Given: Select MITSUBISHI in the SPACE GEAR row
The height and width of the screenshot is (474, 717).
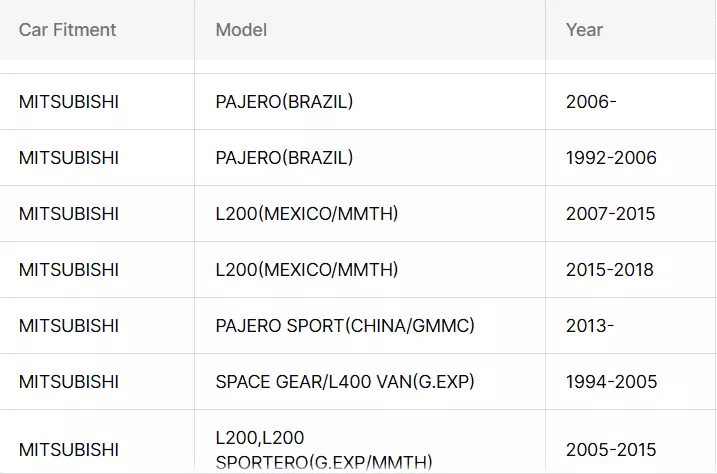Looking at the screenshot, I should click(69, 382).
